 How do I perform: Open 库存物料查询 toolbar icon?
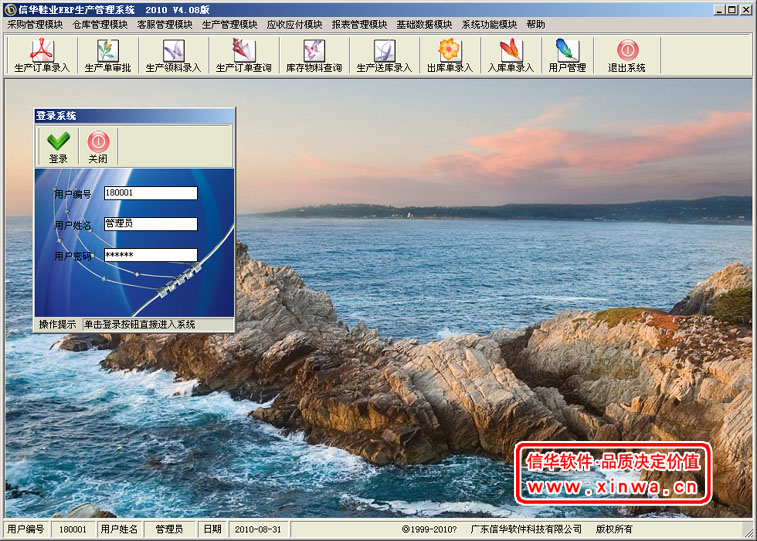click(314, 55)
